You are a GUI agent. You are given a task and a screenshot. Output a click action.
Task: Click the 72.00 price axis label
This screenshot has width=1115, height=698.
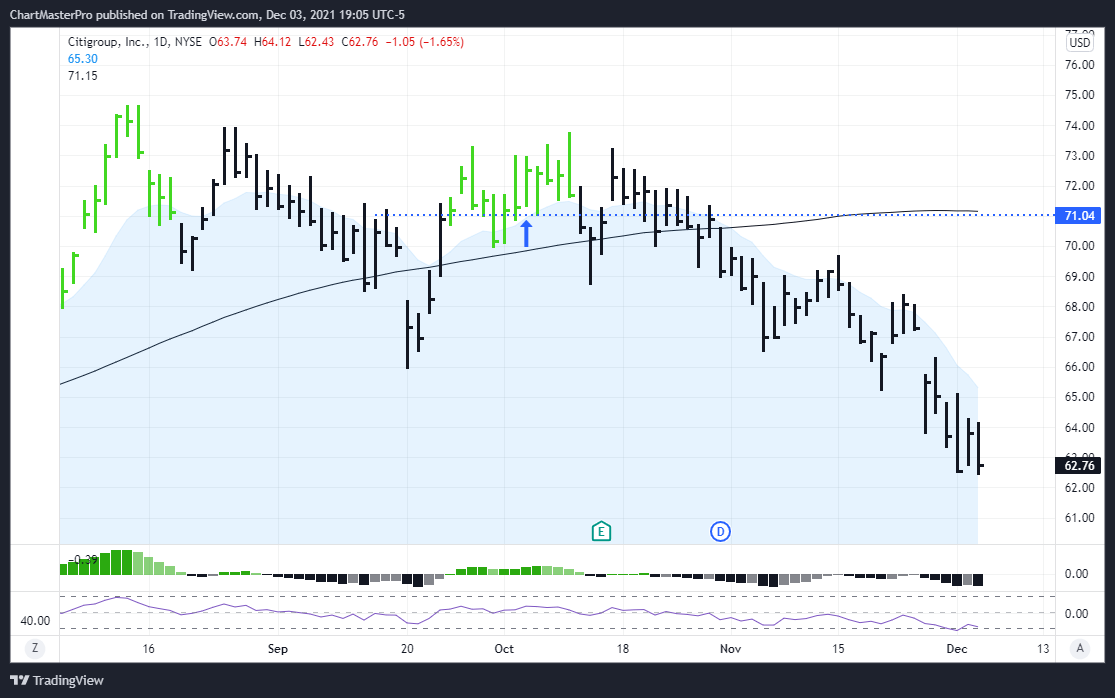(1079, 186)
